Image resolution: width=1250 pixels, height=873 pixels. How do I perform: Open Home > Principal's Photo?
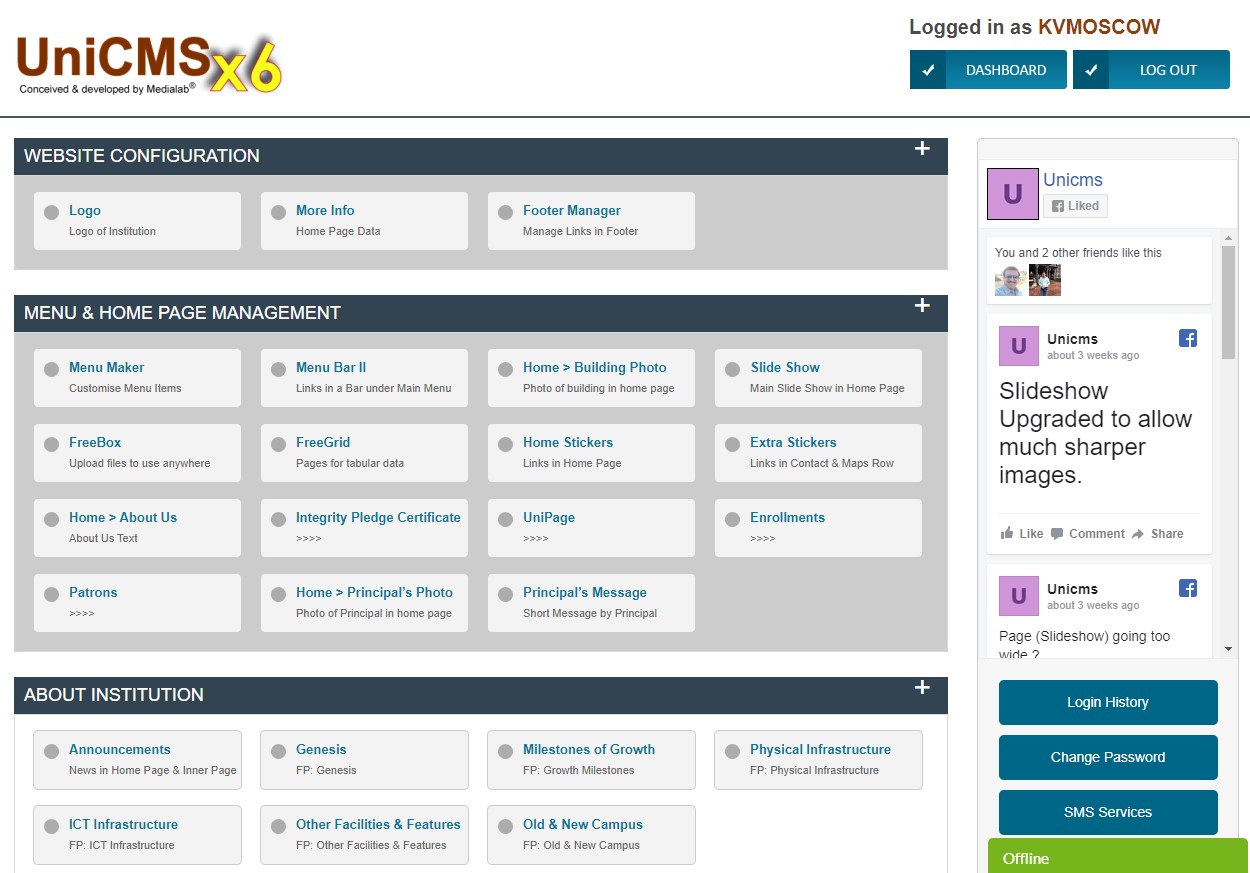[x=364, y=603]
